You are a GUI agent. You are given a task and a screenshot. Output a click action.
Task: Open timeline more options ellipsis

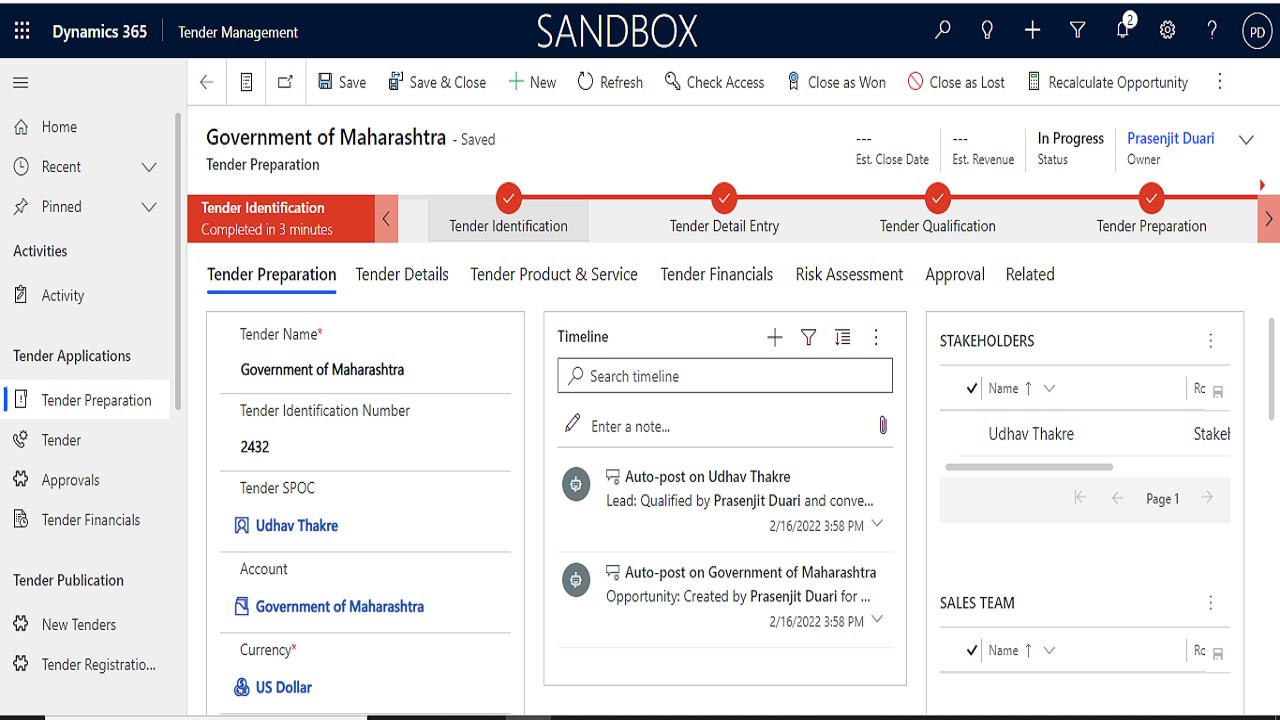pyautogui.click(x=876, y=337)
